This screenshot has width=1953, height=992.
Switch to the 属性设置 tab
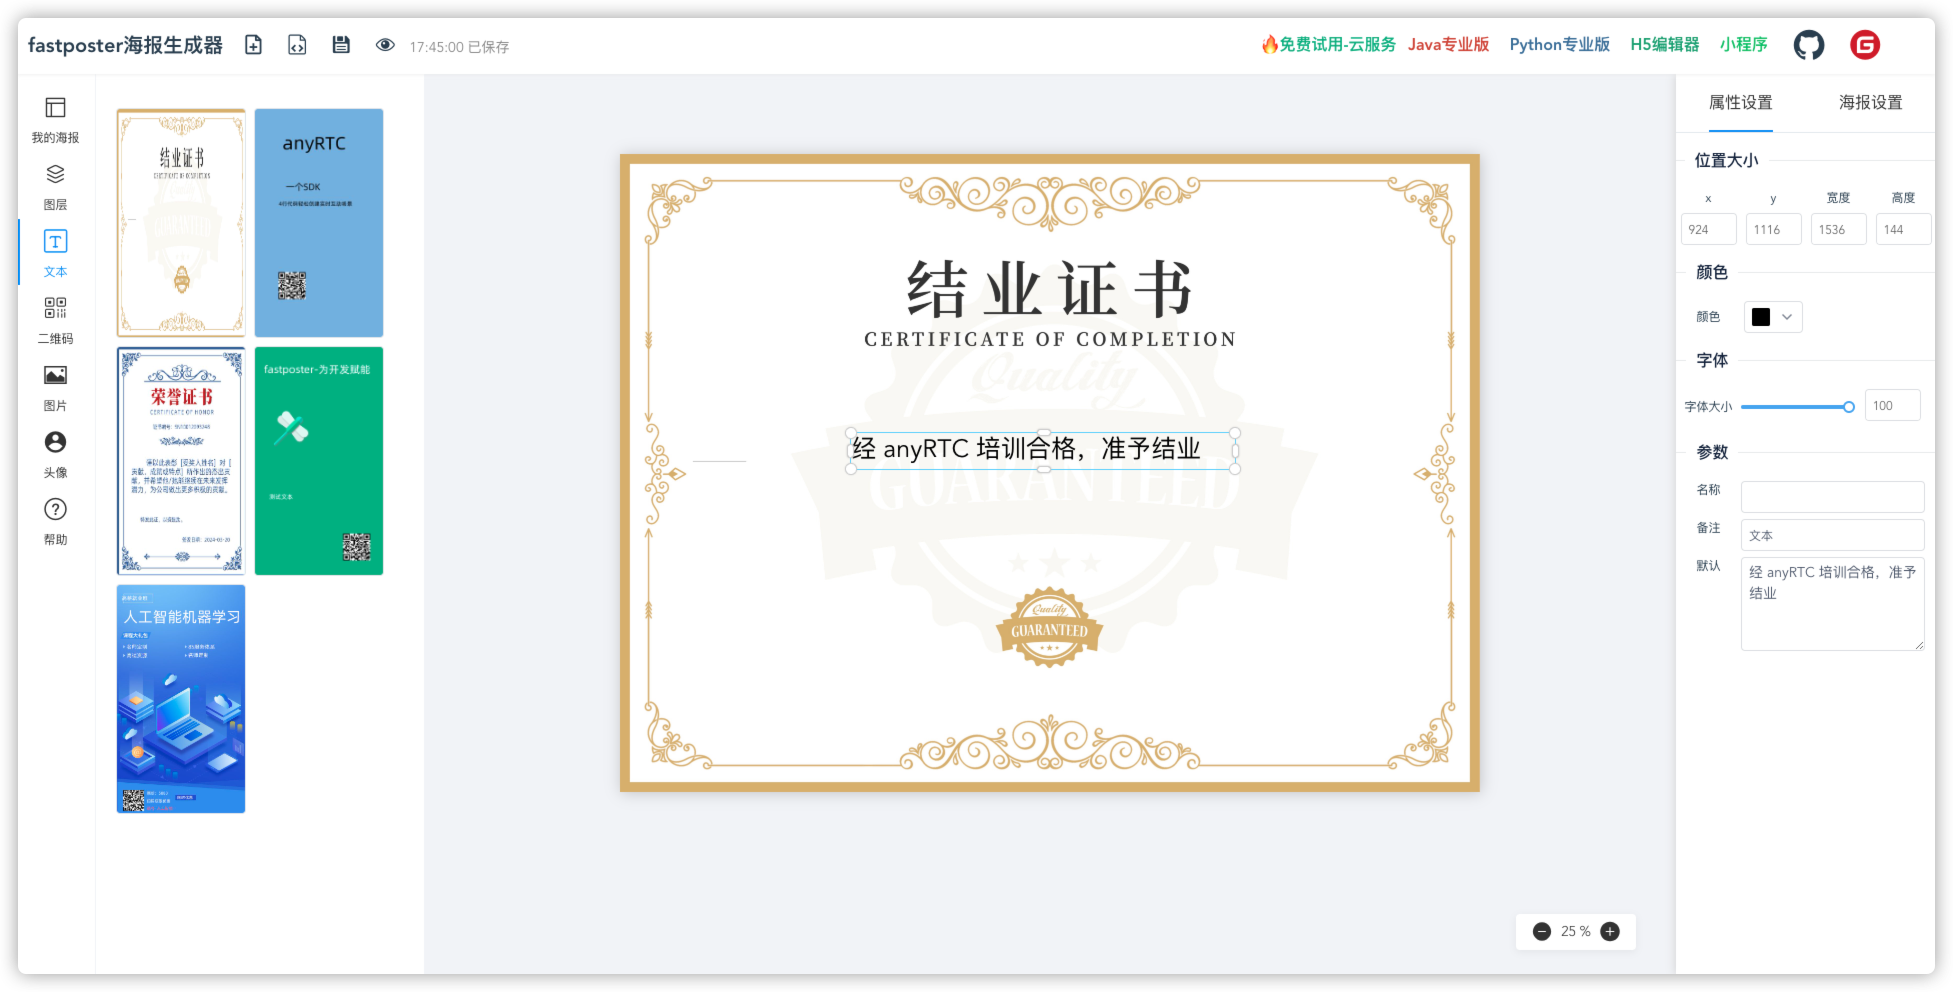point(1740,102)
